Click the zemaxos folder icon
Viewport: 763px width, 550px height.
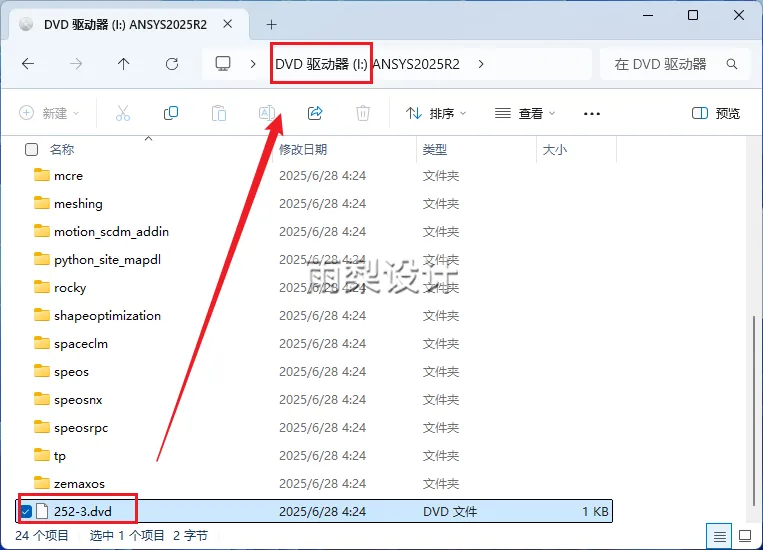(x=42, y=483)
